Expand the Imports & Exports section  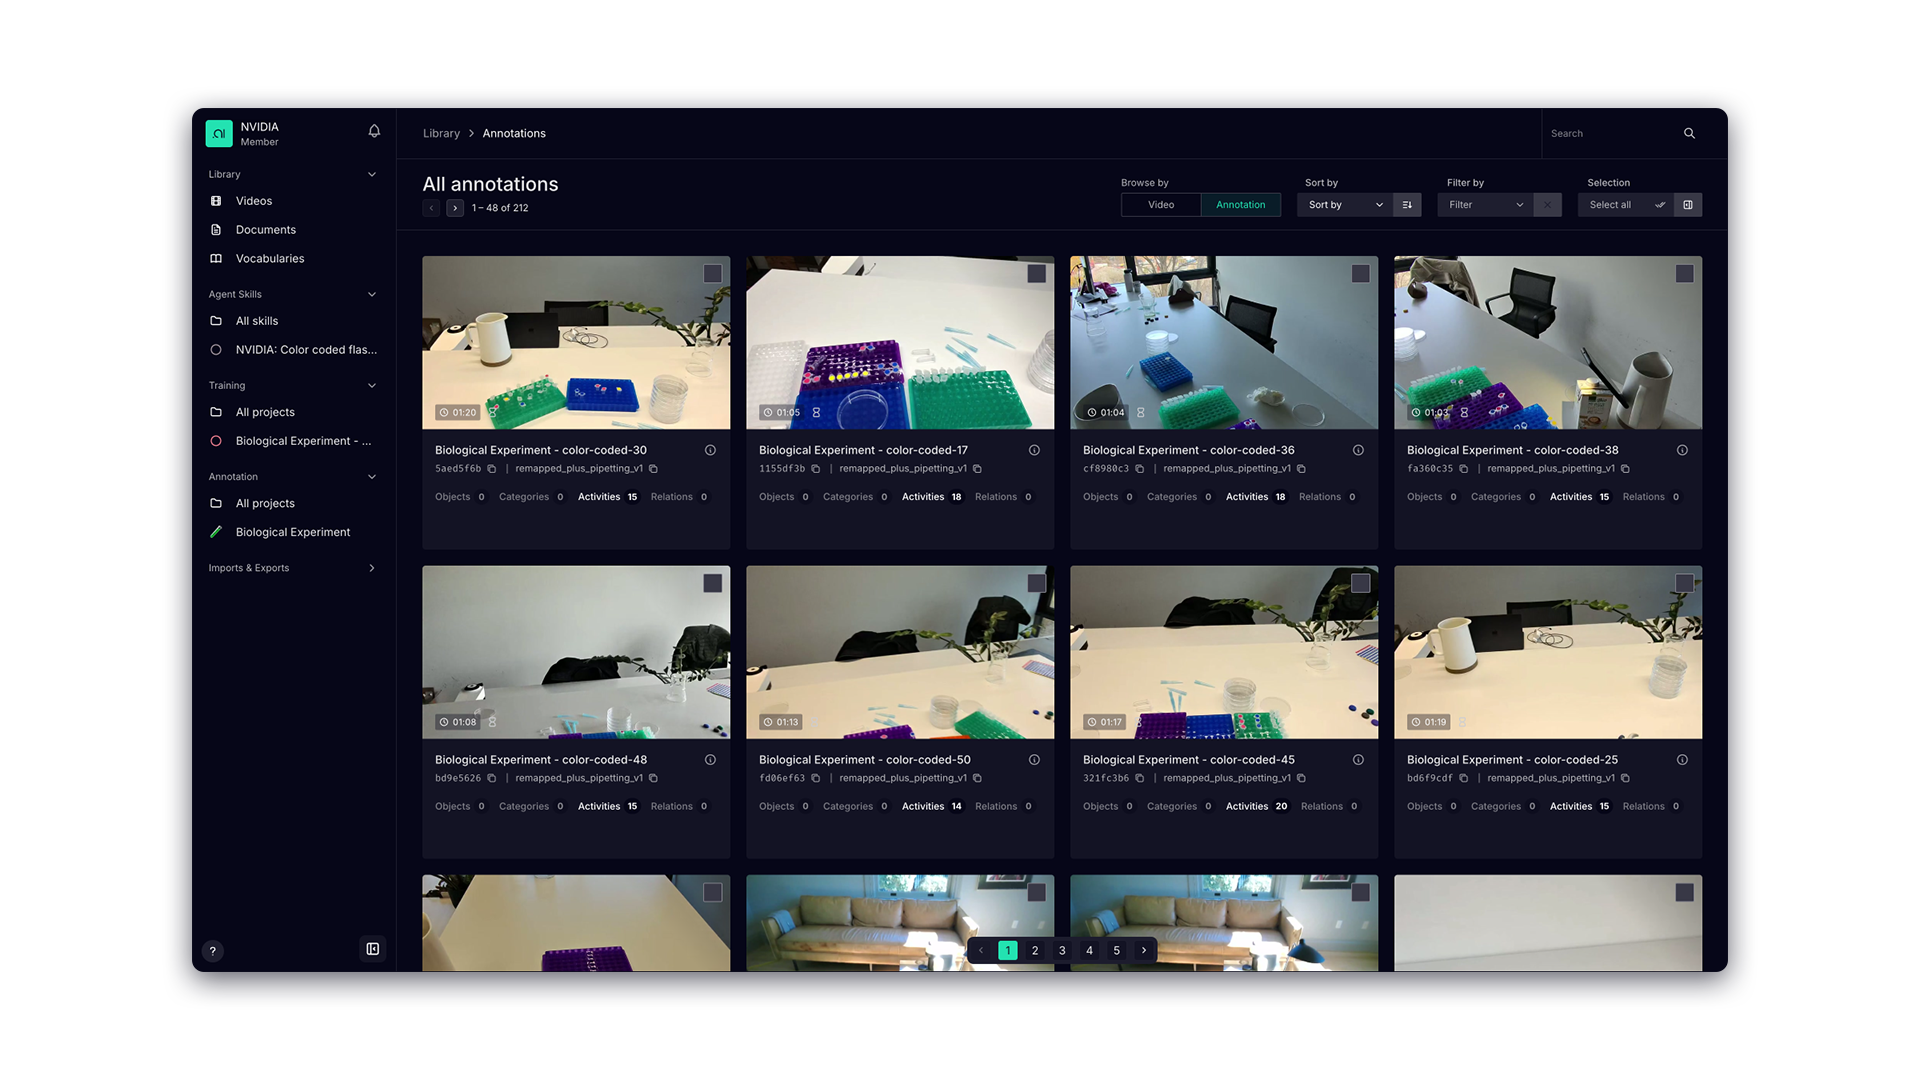pos(372,568)
